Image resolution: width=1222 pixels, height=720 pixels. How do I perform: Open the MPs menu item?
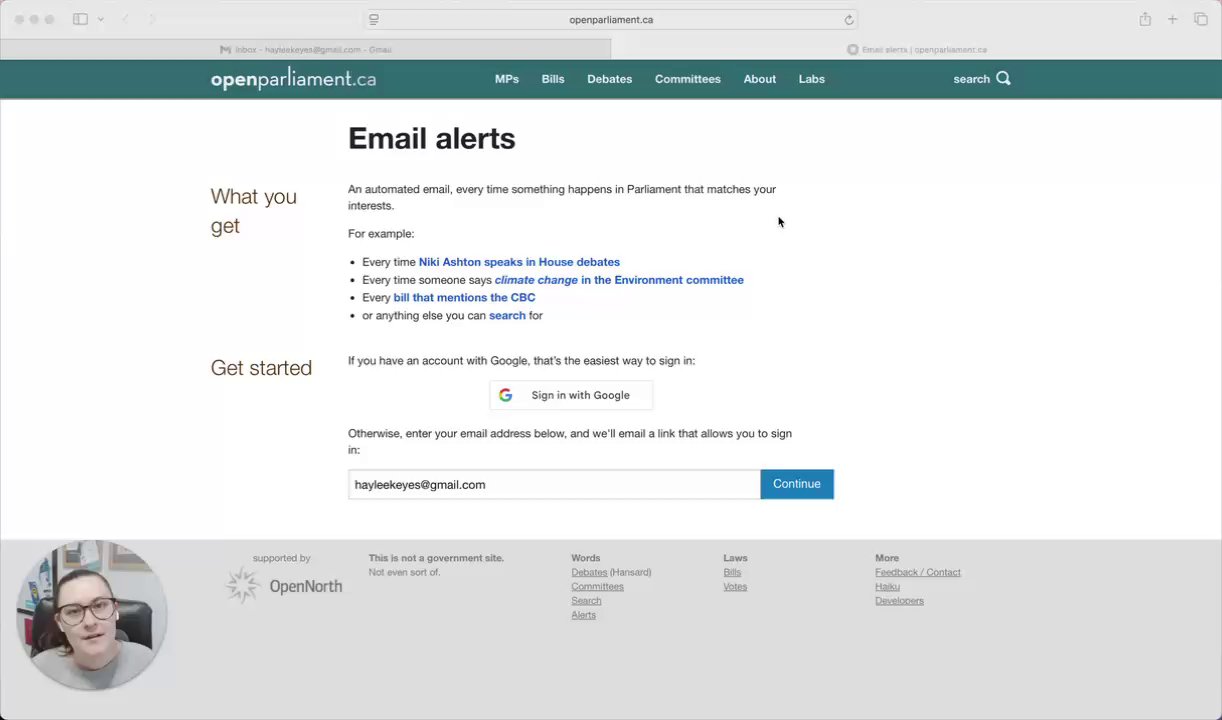coord(507,79)
